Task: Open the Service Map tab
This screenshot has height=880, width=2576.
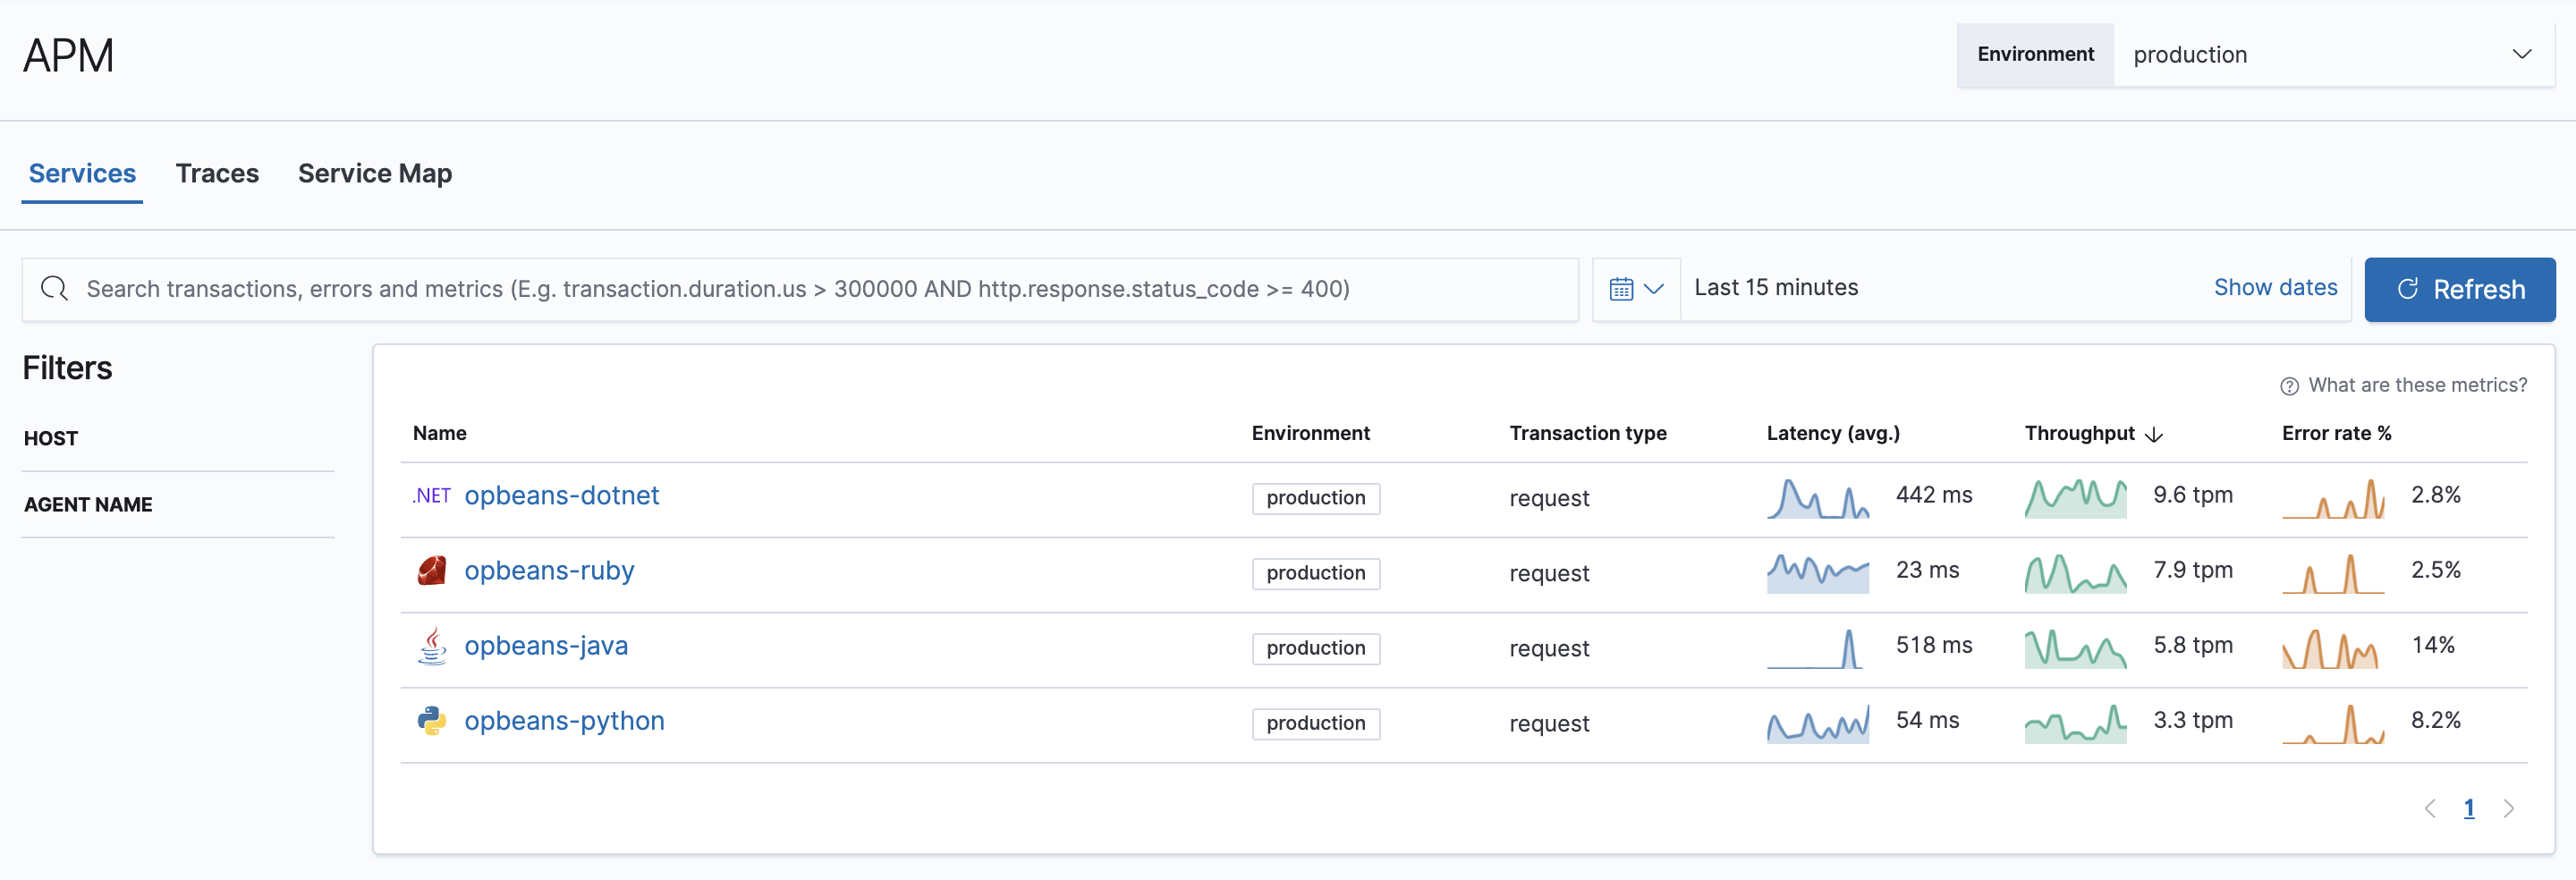Action: tap(374, 174)
